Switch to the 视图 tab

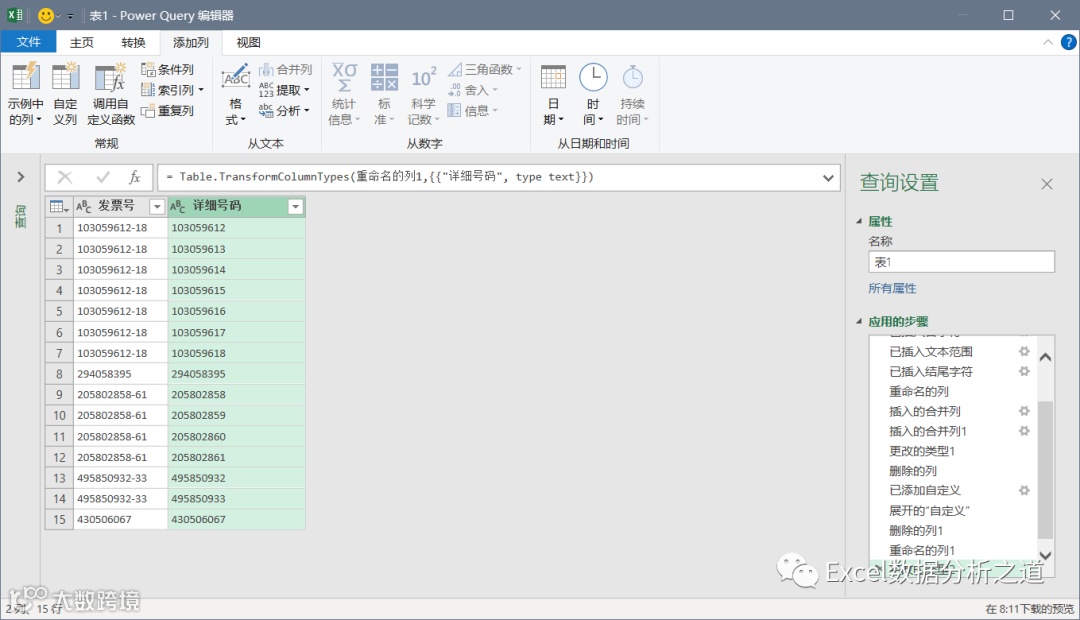[248, 42]
